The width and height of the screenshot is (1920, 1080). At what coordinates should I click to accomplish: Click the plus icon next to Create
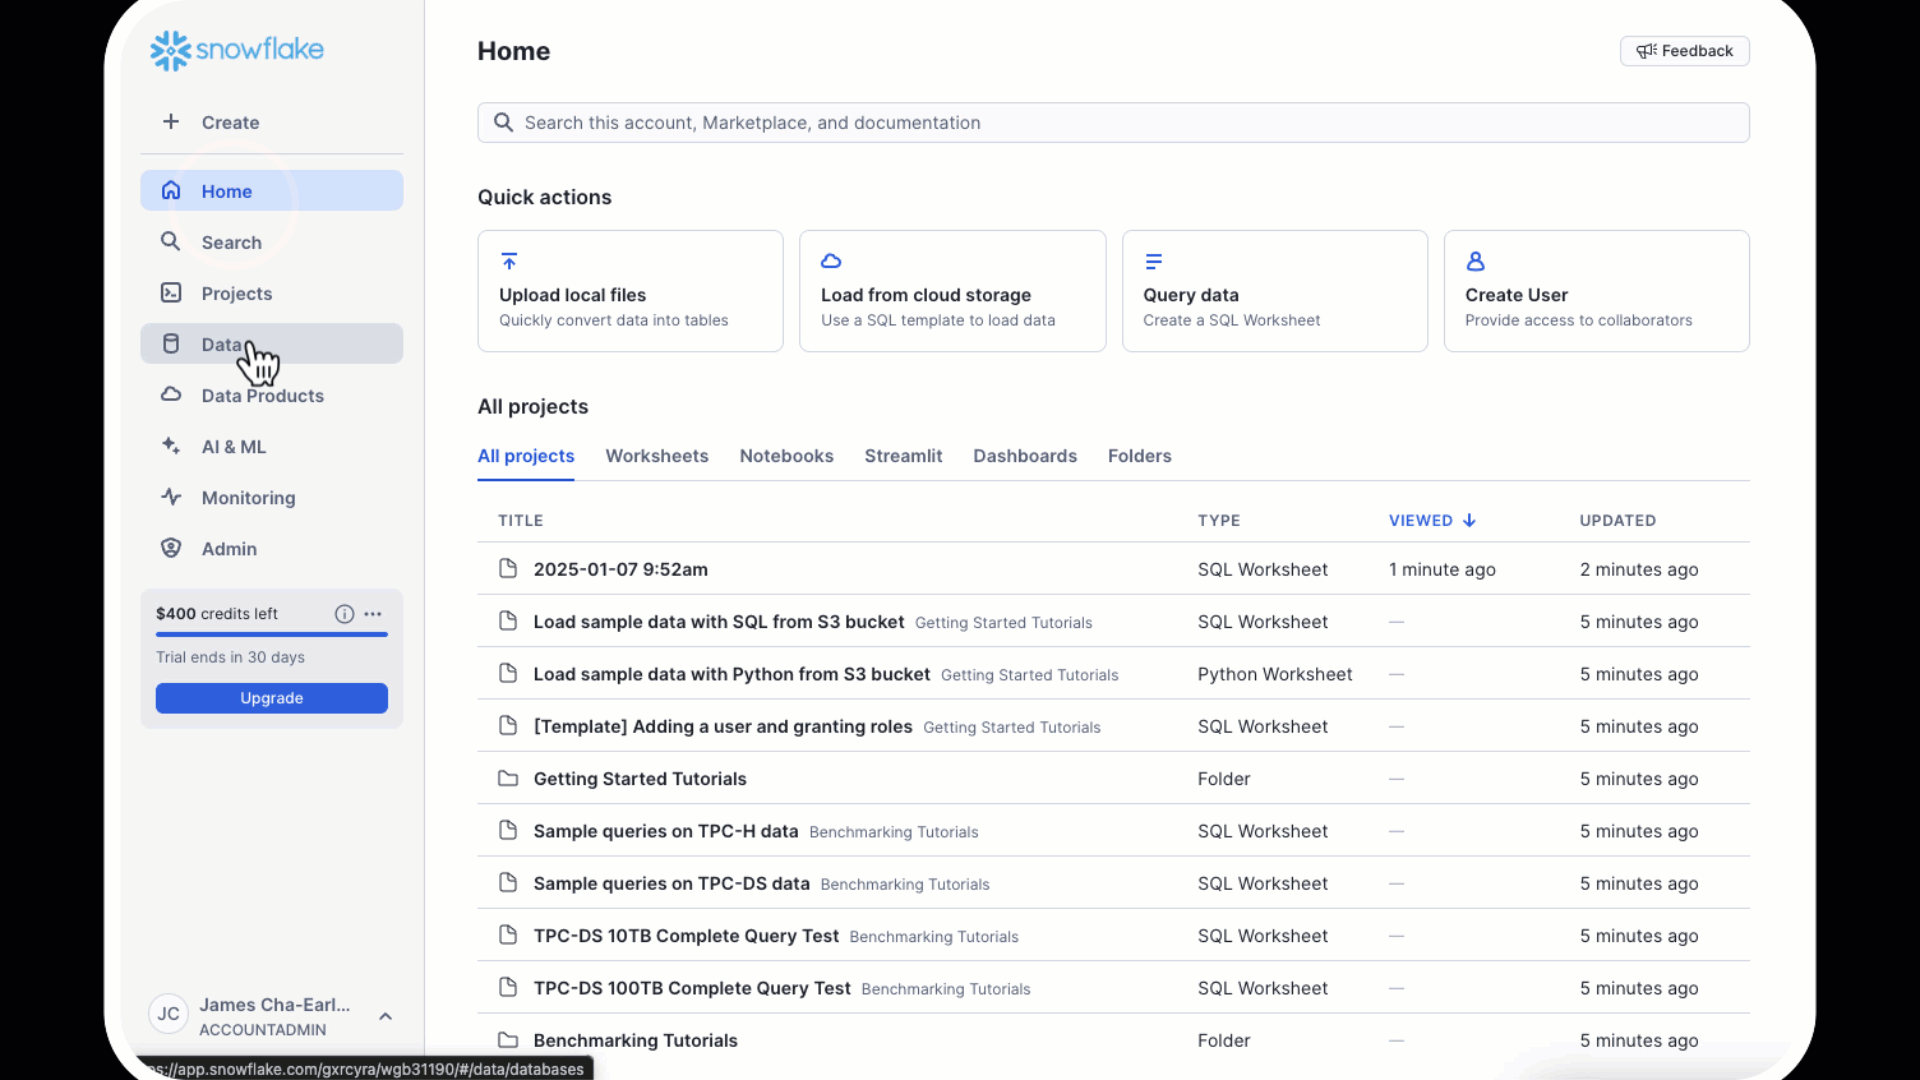(x=171, y=122)
